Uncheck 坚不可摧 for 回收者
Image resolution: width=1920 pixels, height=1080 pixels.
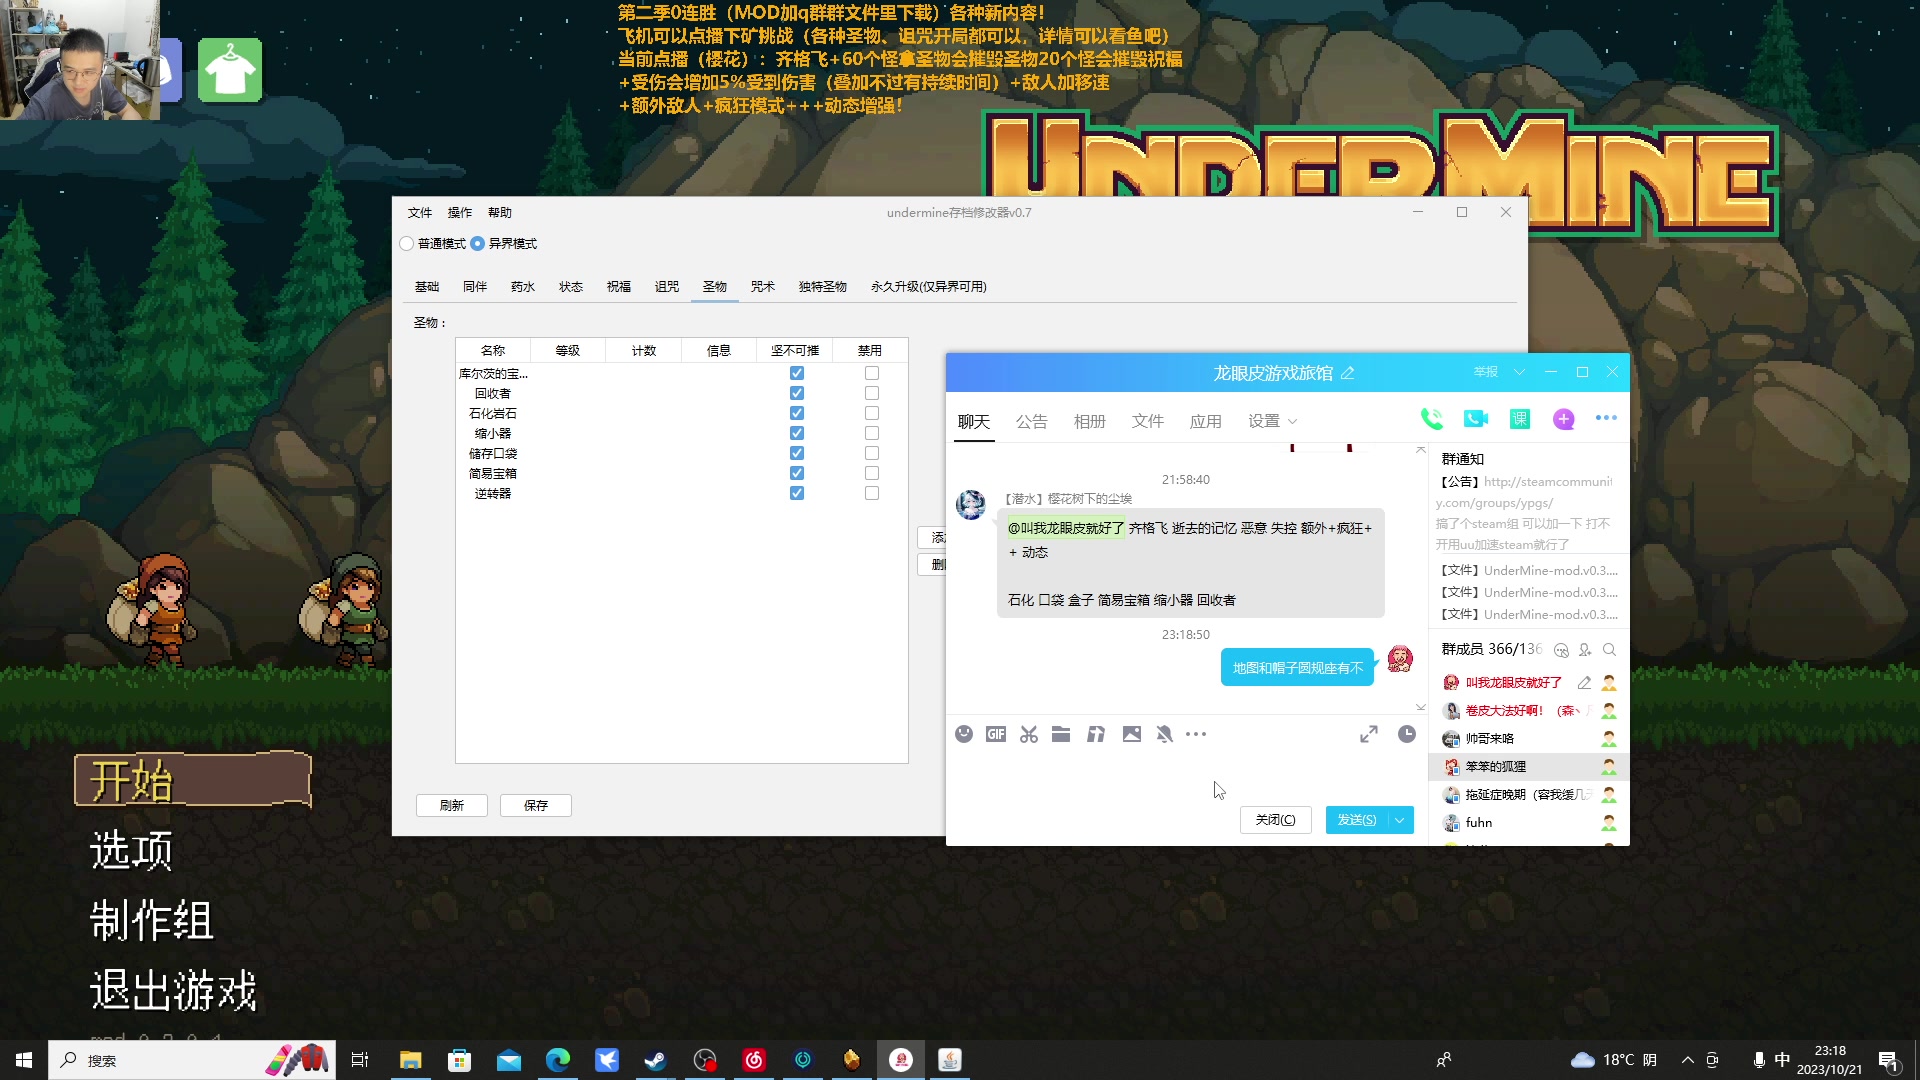(x=797, y=394)
